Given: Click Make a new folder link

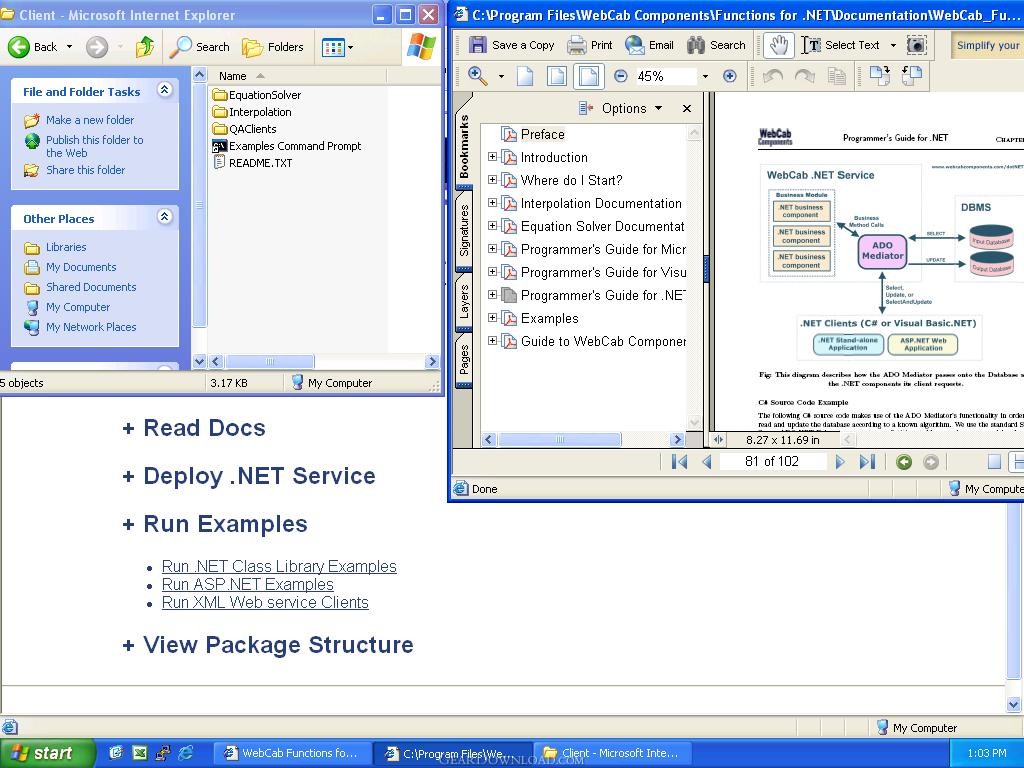Looking at the screenshot, I should tap(89, 120).
